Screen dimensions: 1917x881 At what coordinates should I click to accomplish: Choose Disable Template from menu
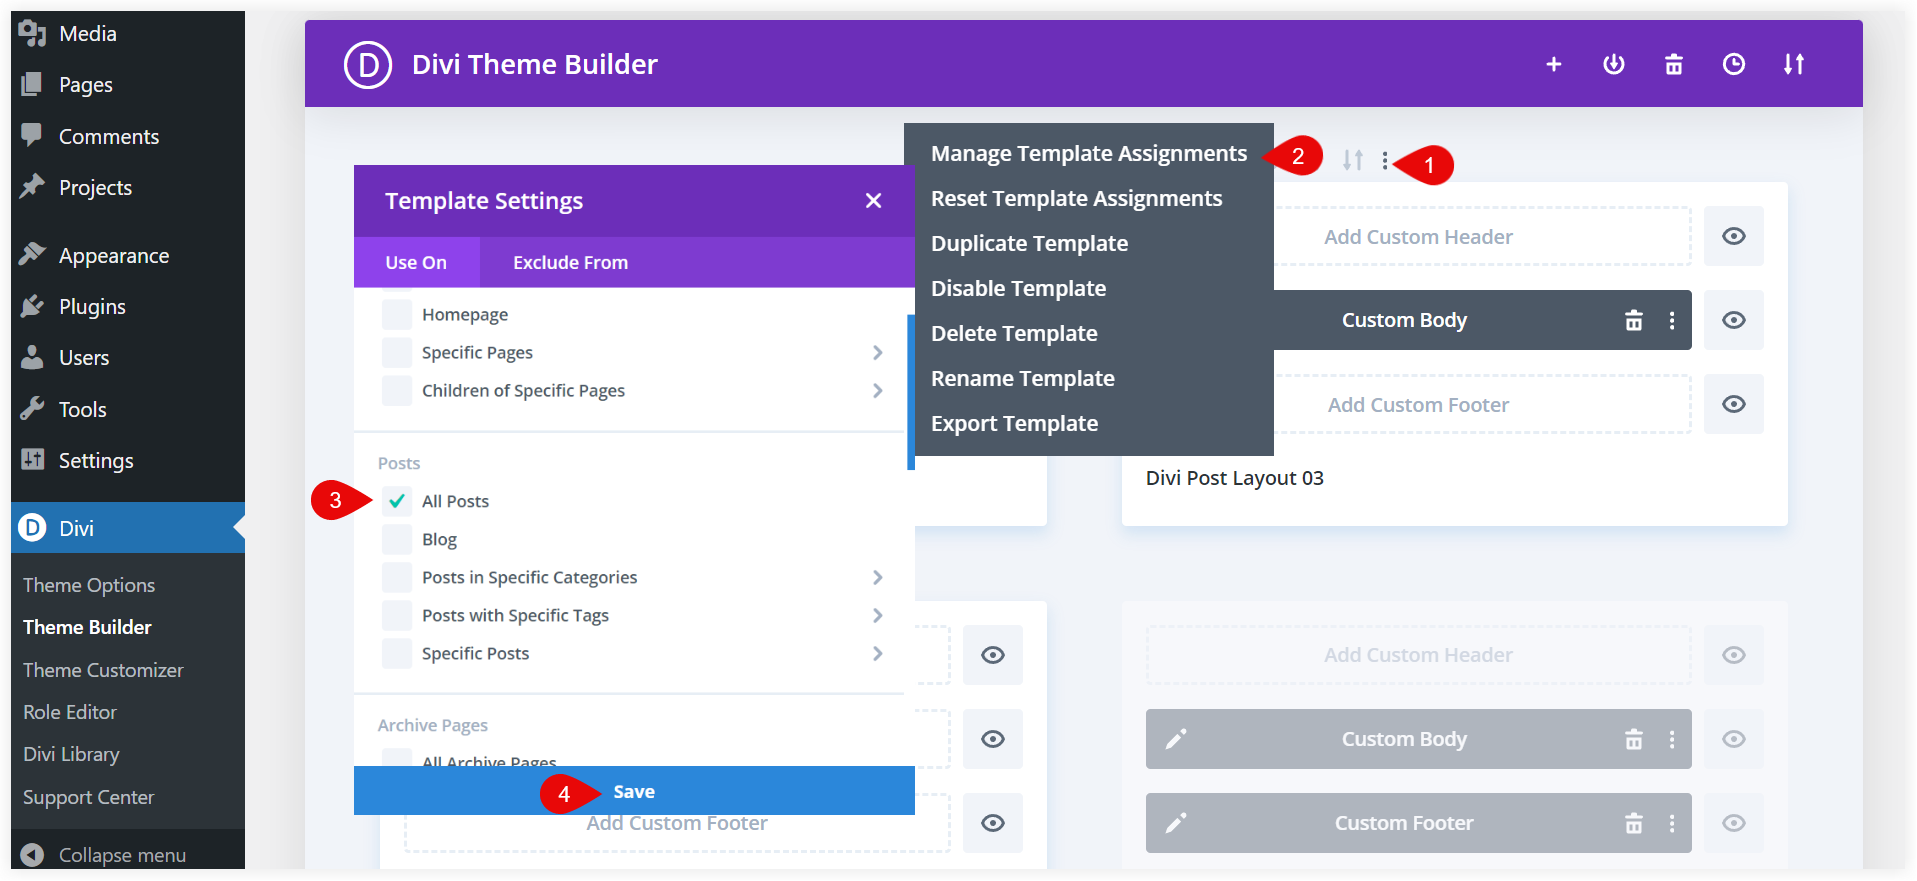pos(1018,288)
